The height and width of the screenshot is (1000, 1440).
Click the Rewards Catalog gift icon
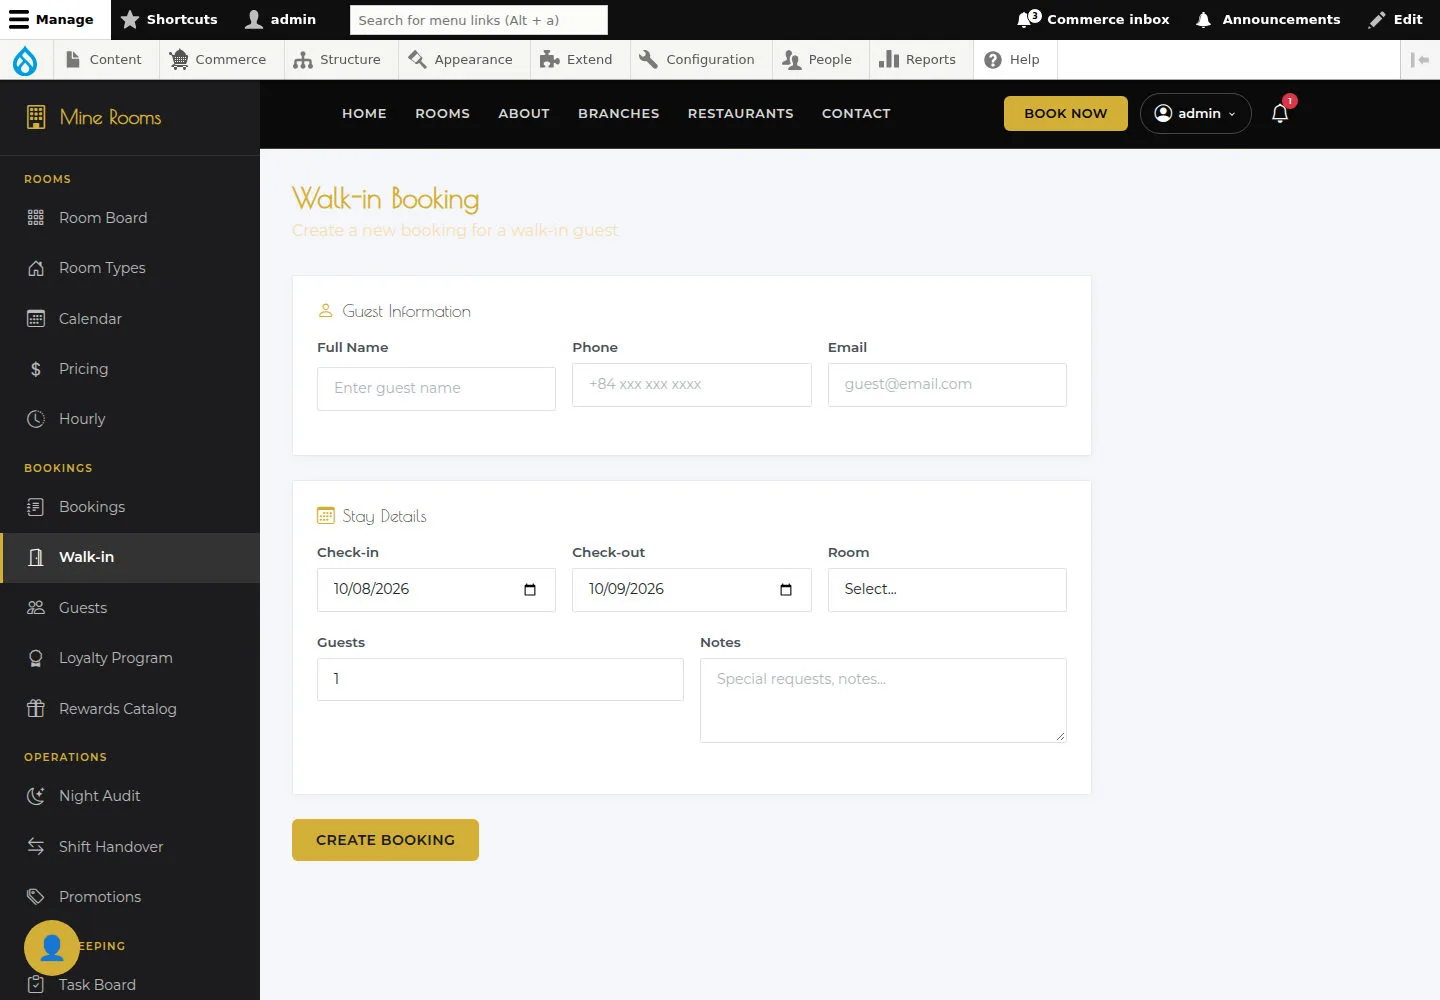click(36, 709)
